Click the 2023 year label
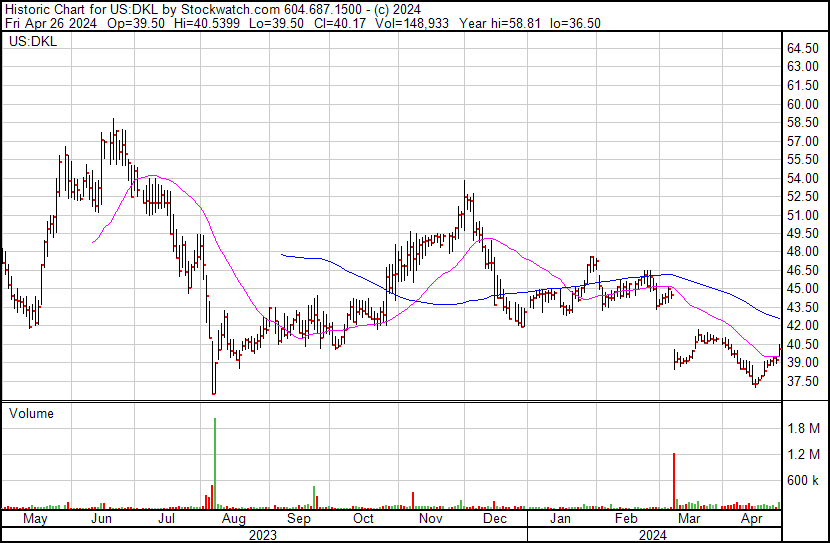The height and width of the screenshot is (543, 830). [x=263, y=535]
